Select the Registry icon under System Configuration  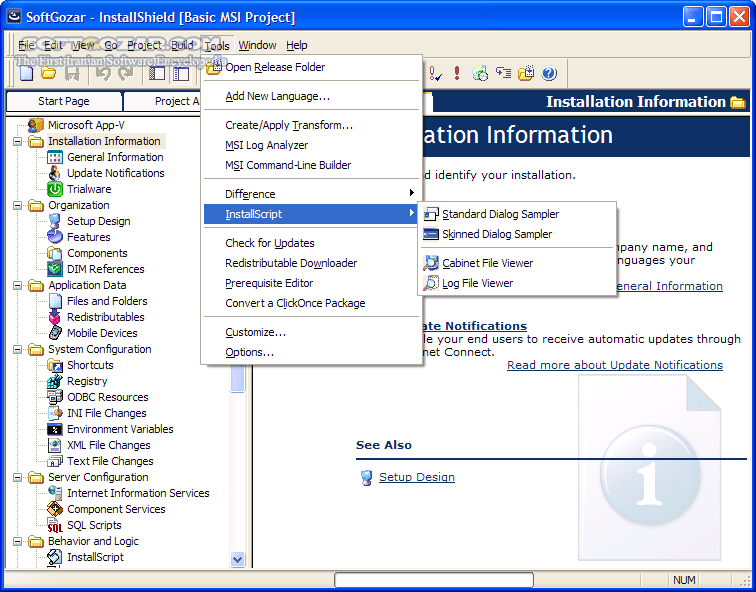pyautogui.click(x=55, y=381)
